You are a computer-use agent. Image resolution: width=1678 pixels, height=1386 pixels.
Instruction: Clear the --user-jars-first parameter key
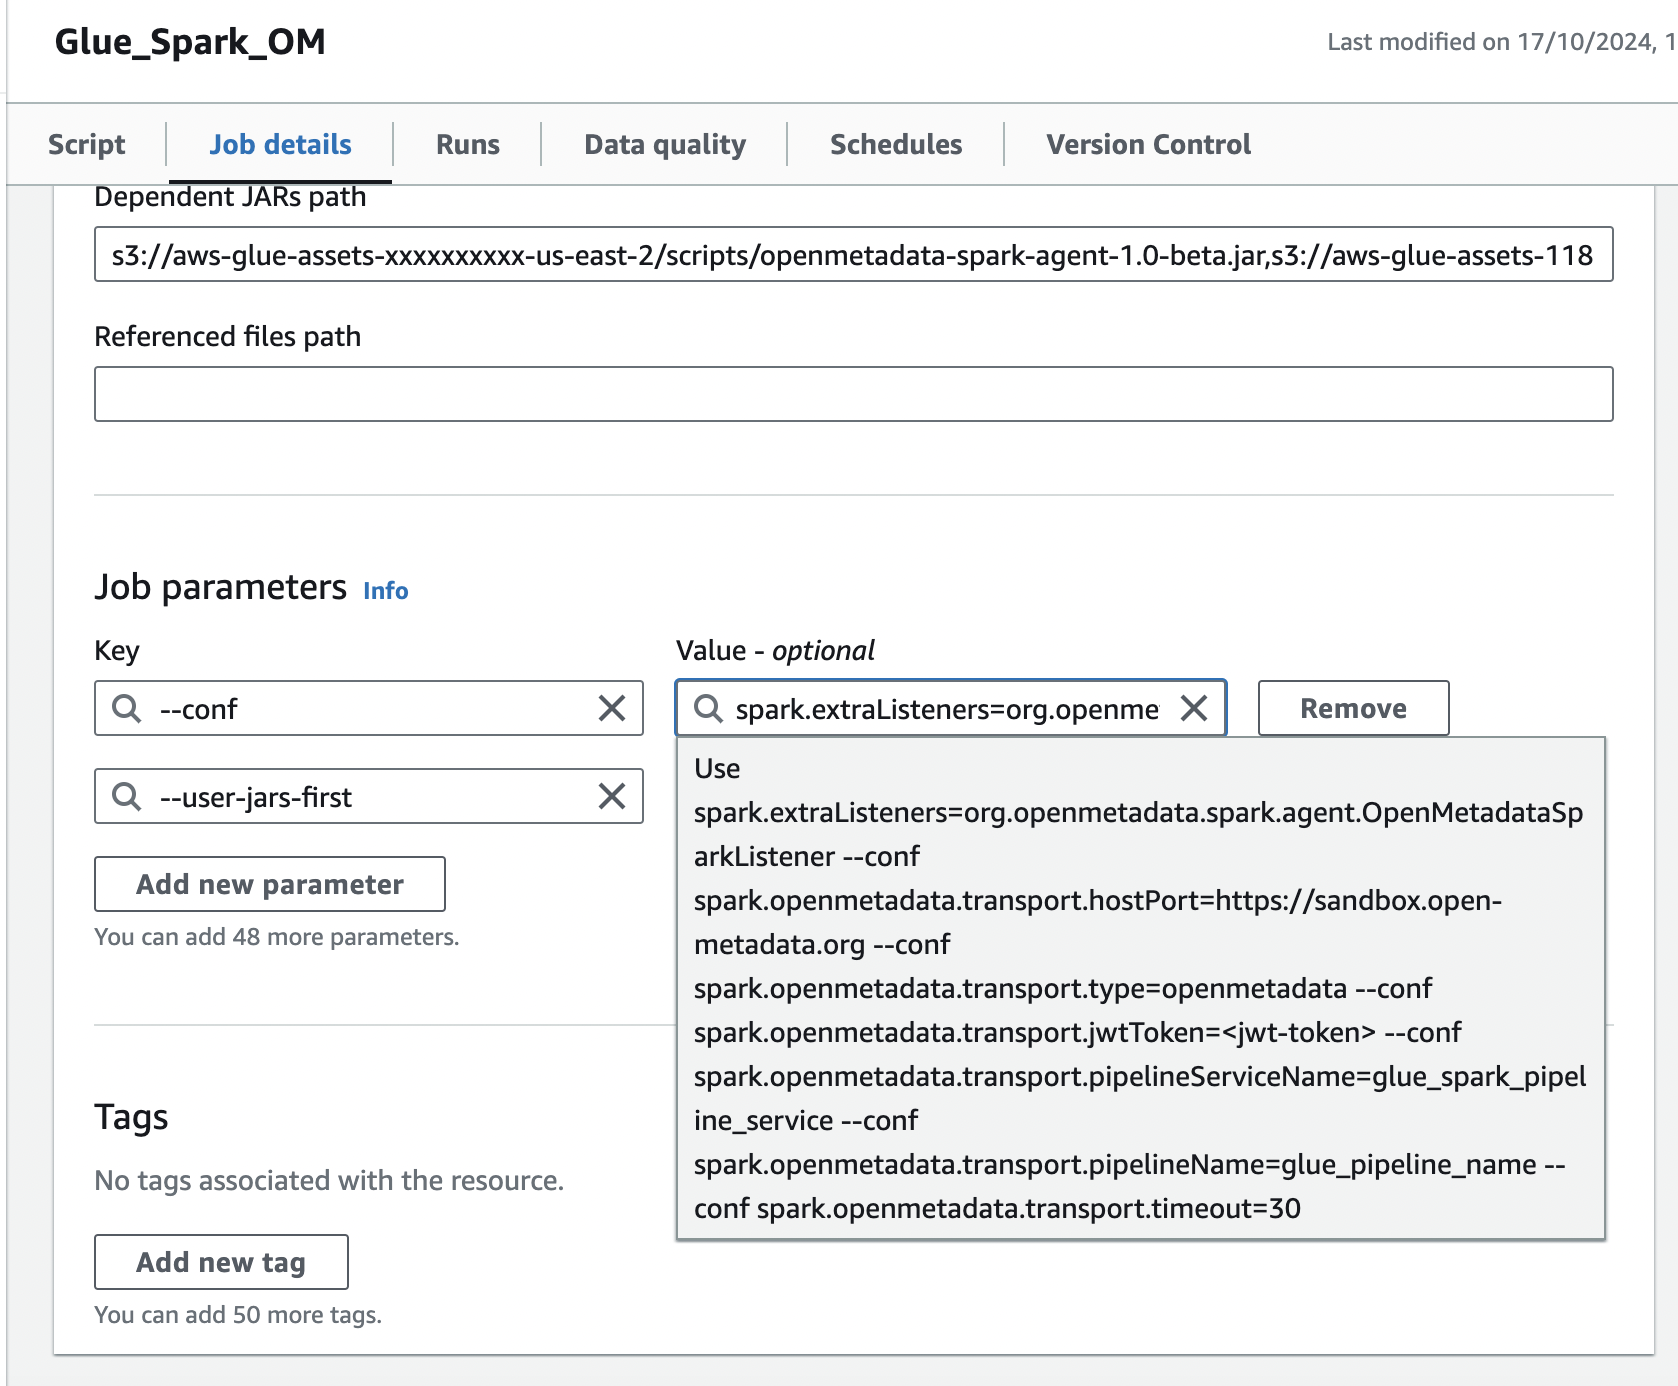(x=612, y=797)
